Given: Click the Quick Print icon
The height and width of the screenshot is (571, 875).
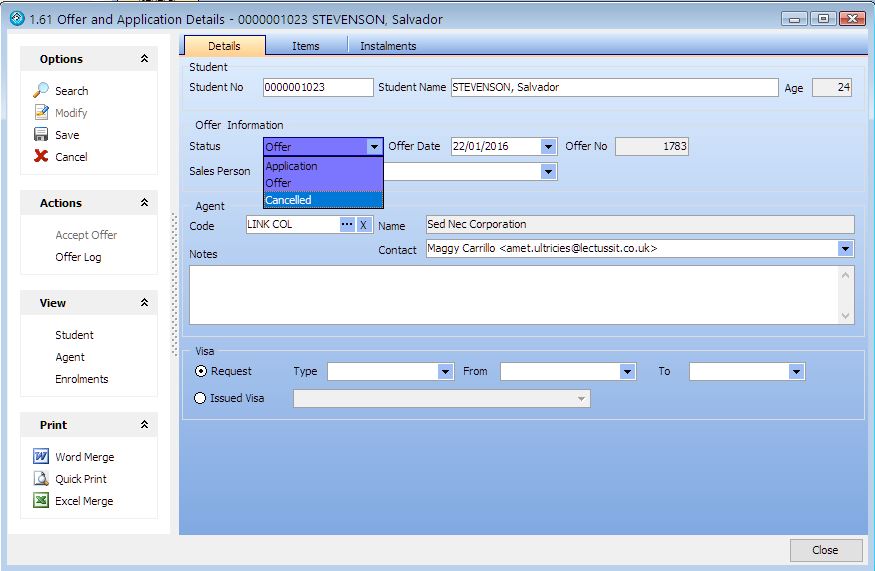Looking at the screenshot, I should click(x=41, y=479).
